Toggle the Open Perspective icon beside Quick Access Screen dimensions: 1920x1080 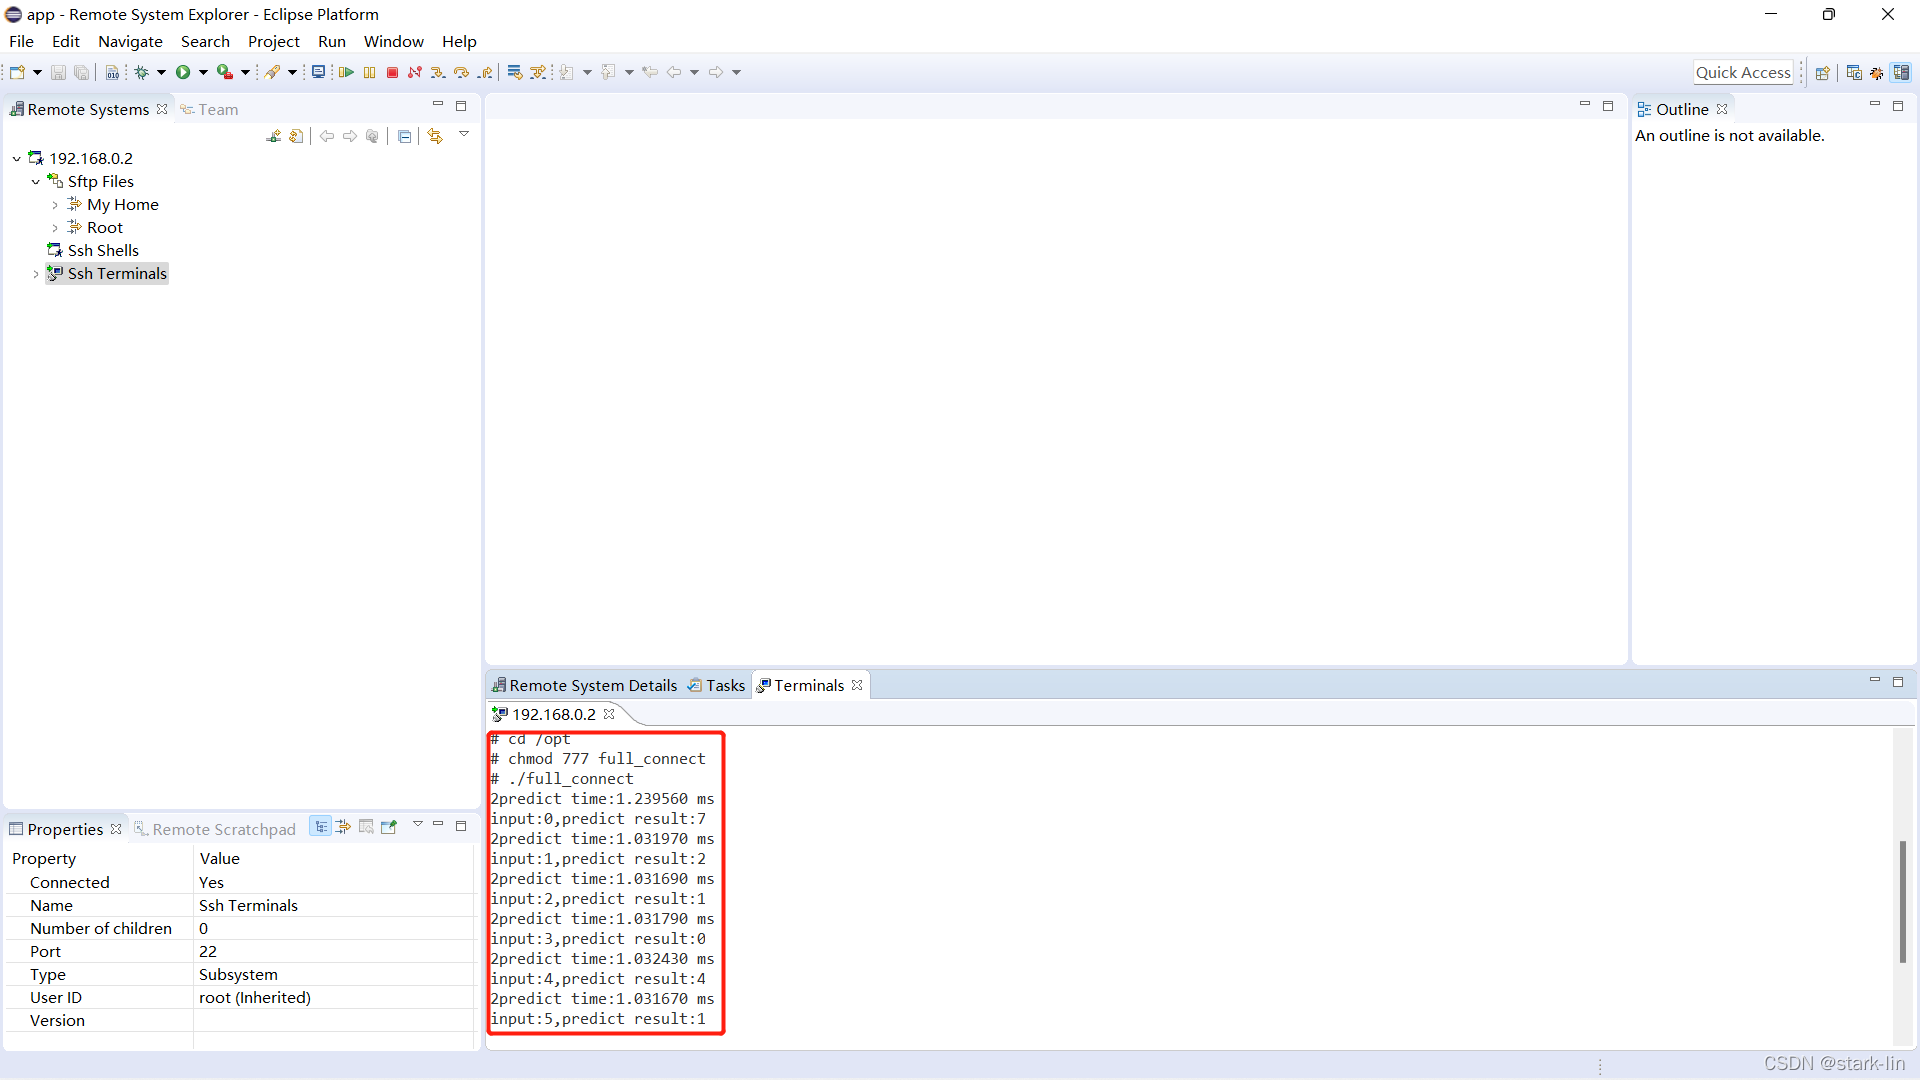pos(1822,72)
